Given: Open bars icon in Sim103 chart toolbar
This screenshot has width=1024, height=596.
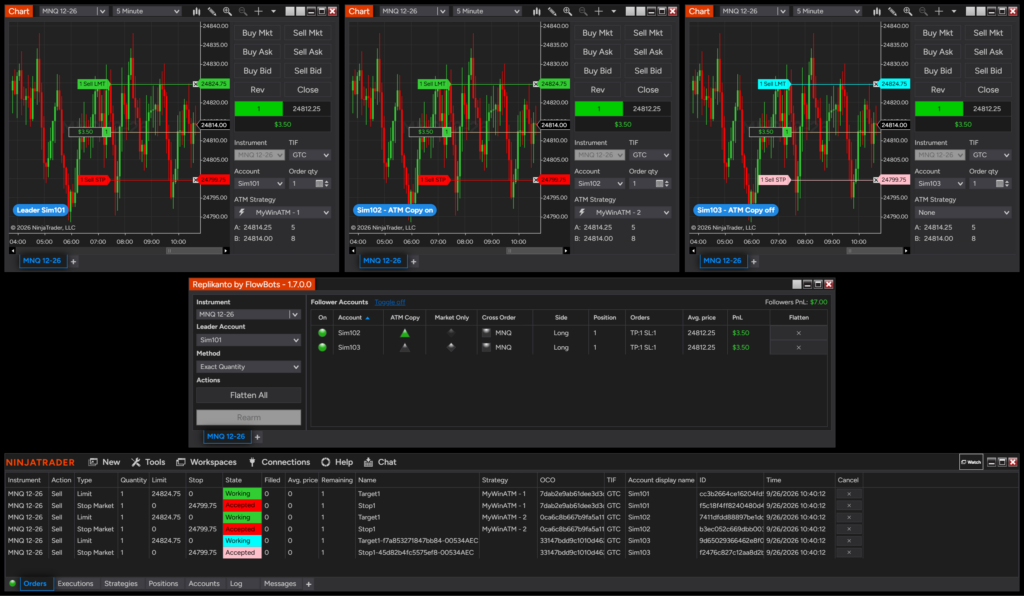Looking at the screenshot, I should [876, 11].
